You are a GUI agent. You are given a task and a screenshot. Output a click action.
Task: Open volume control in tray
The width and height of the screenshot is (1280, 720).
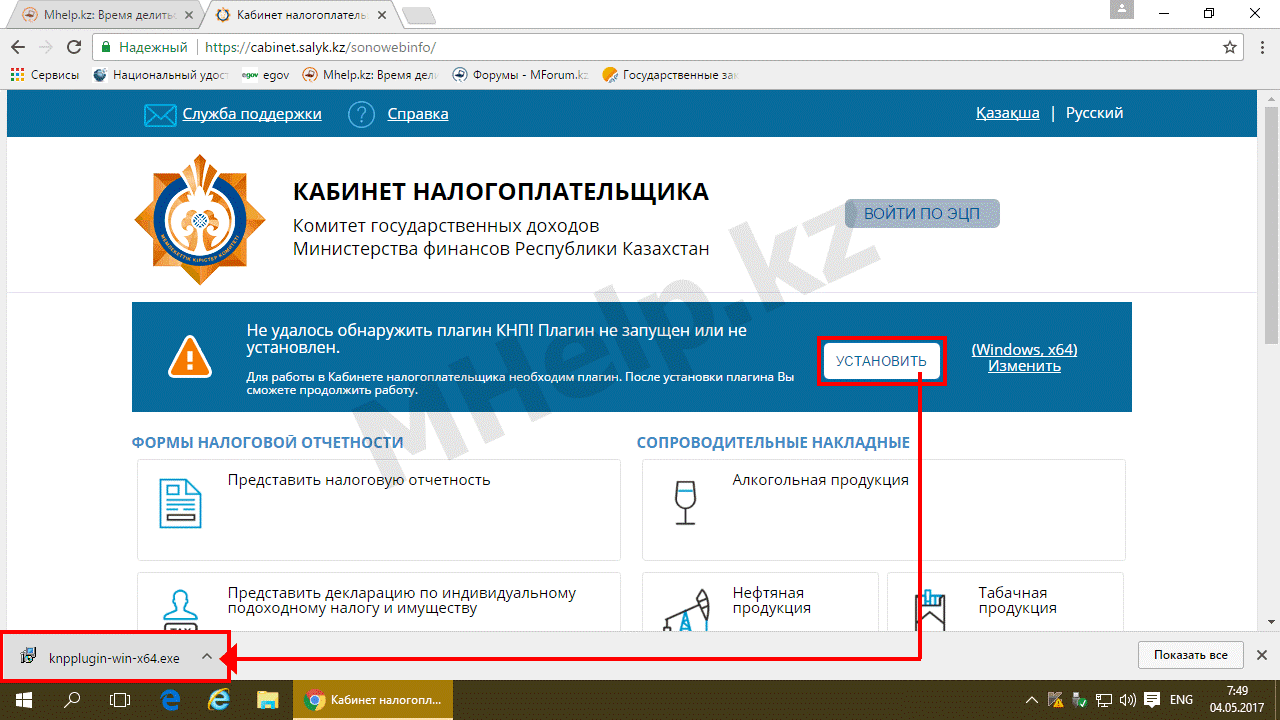coord(1128,700)
